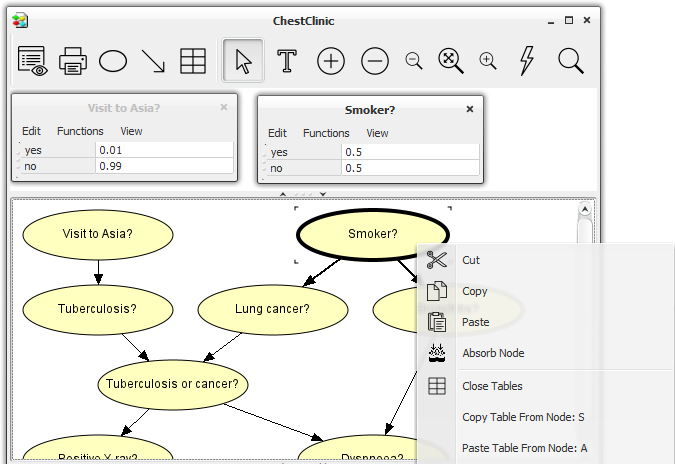The width and height of the screenshot is (675, 464).
Task: Select Copy Table From Node: S
Action: point(523,417)
